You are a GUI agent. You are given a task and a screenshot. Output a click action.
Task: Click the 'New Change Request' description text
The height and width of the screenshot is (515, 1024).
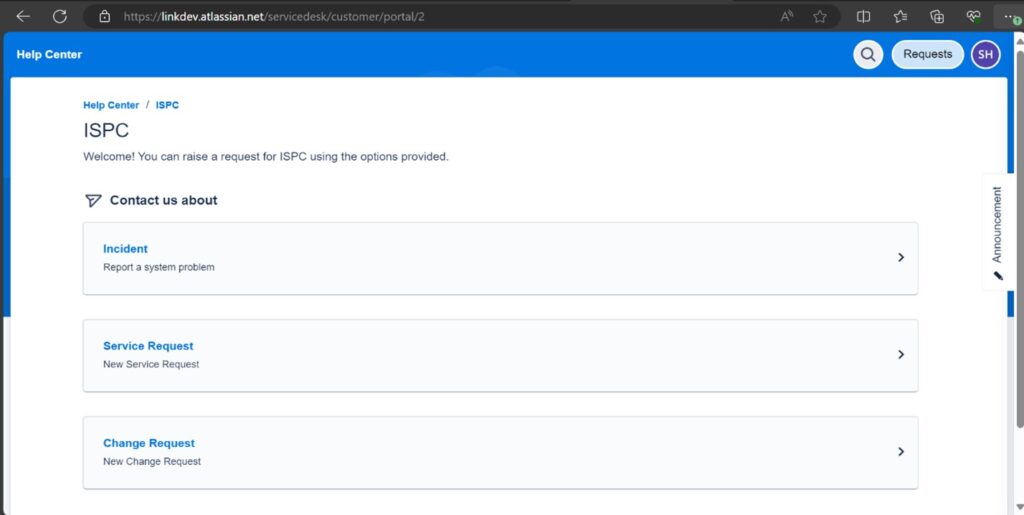(x=152, y=461)
